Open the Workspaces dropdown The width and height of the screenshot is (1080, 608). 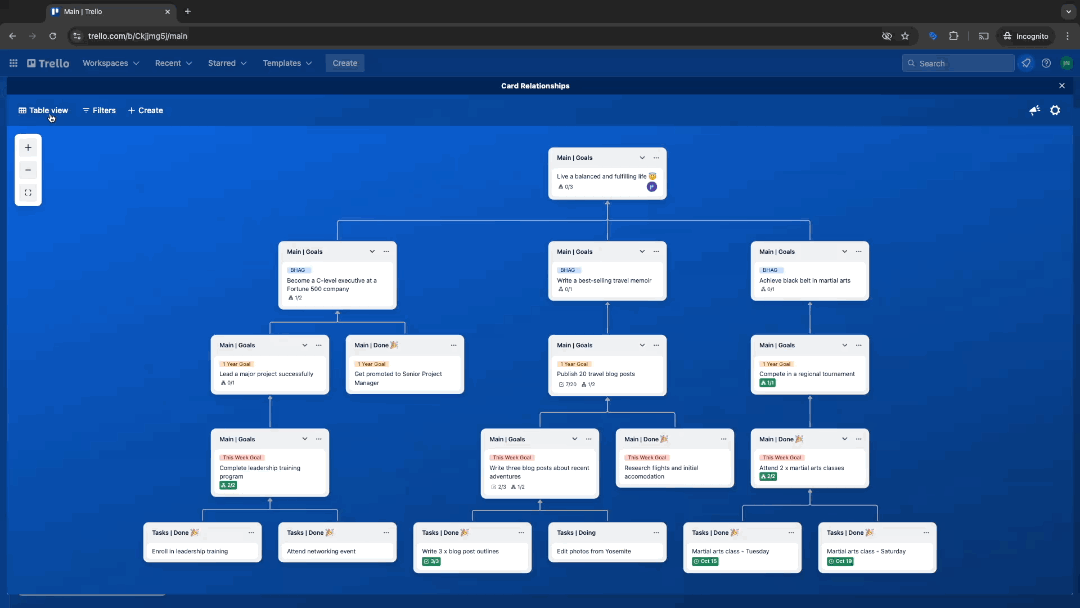pyautogui.click(x=110, y=63)
